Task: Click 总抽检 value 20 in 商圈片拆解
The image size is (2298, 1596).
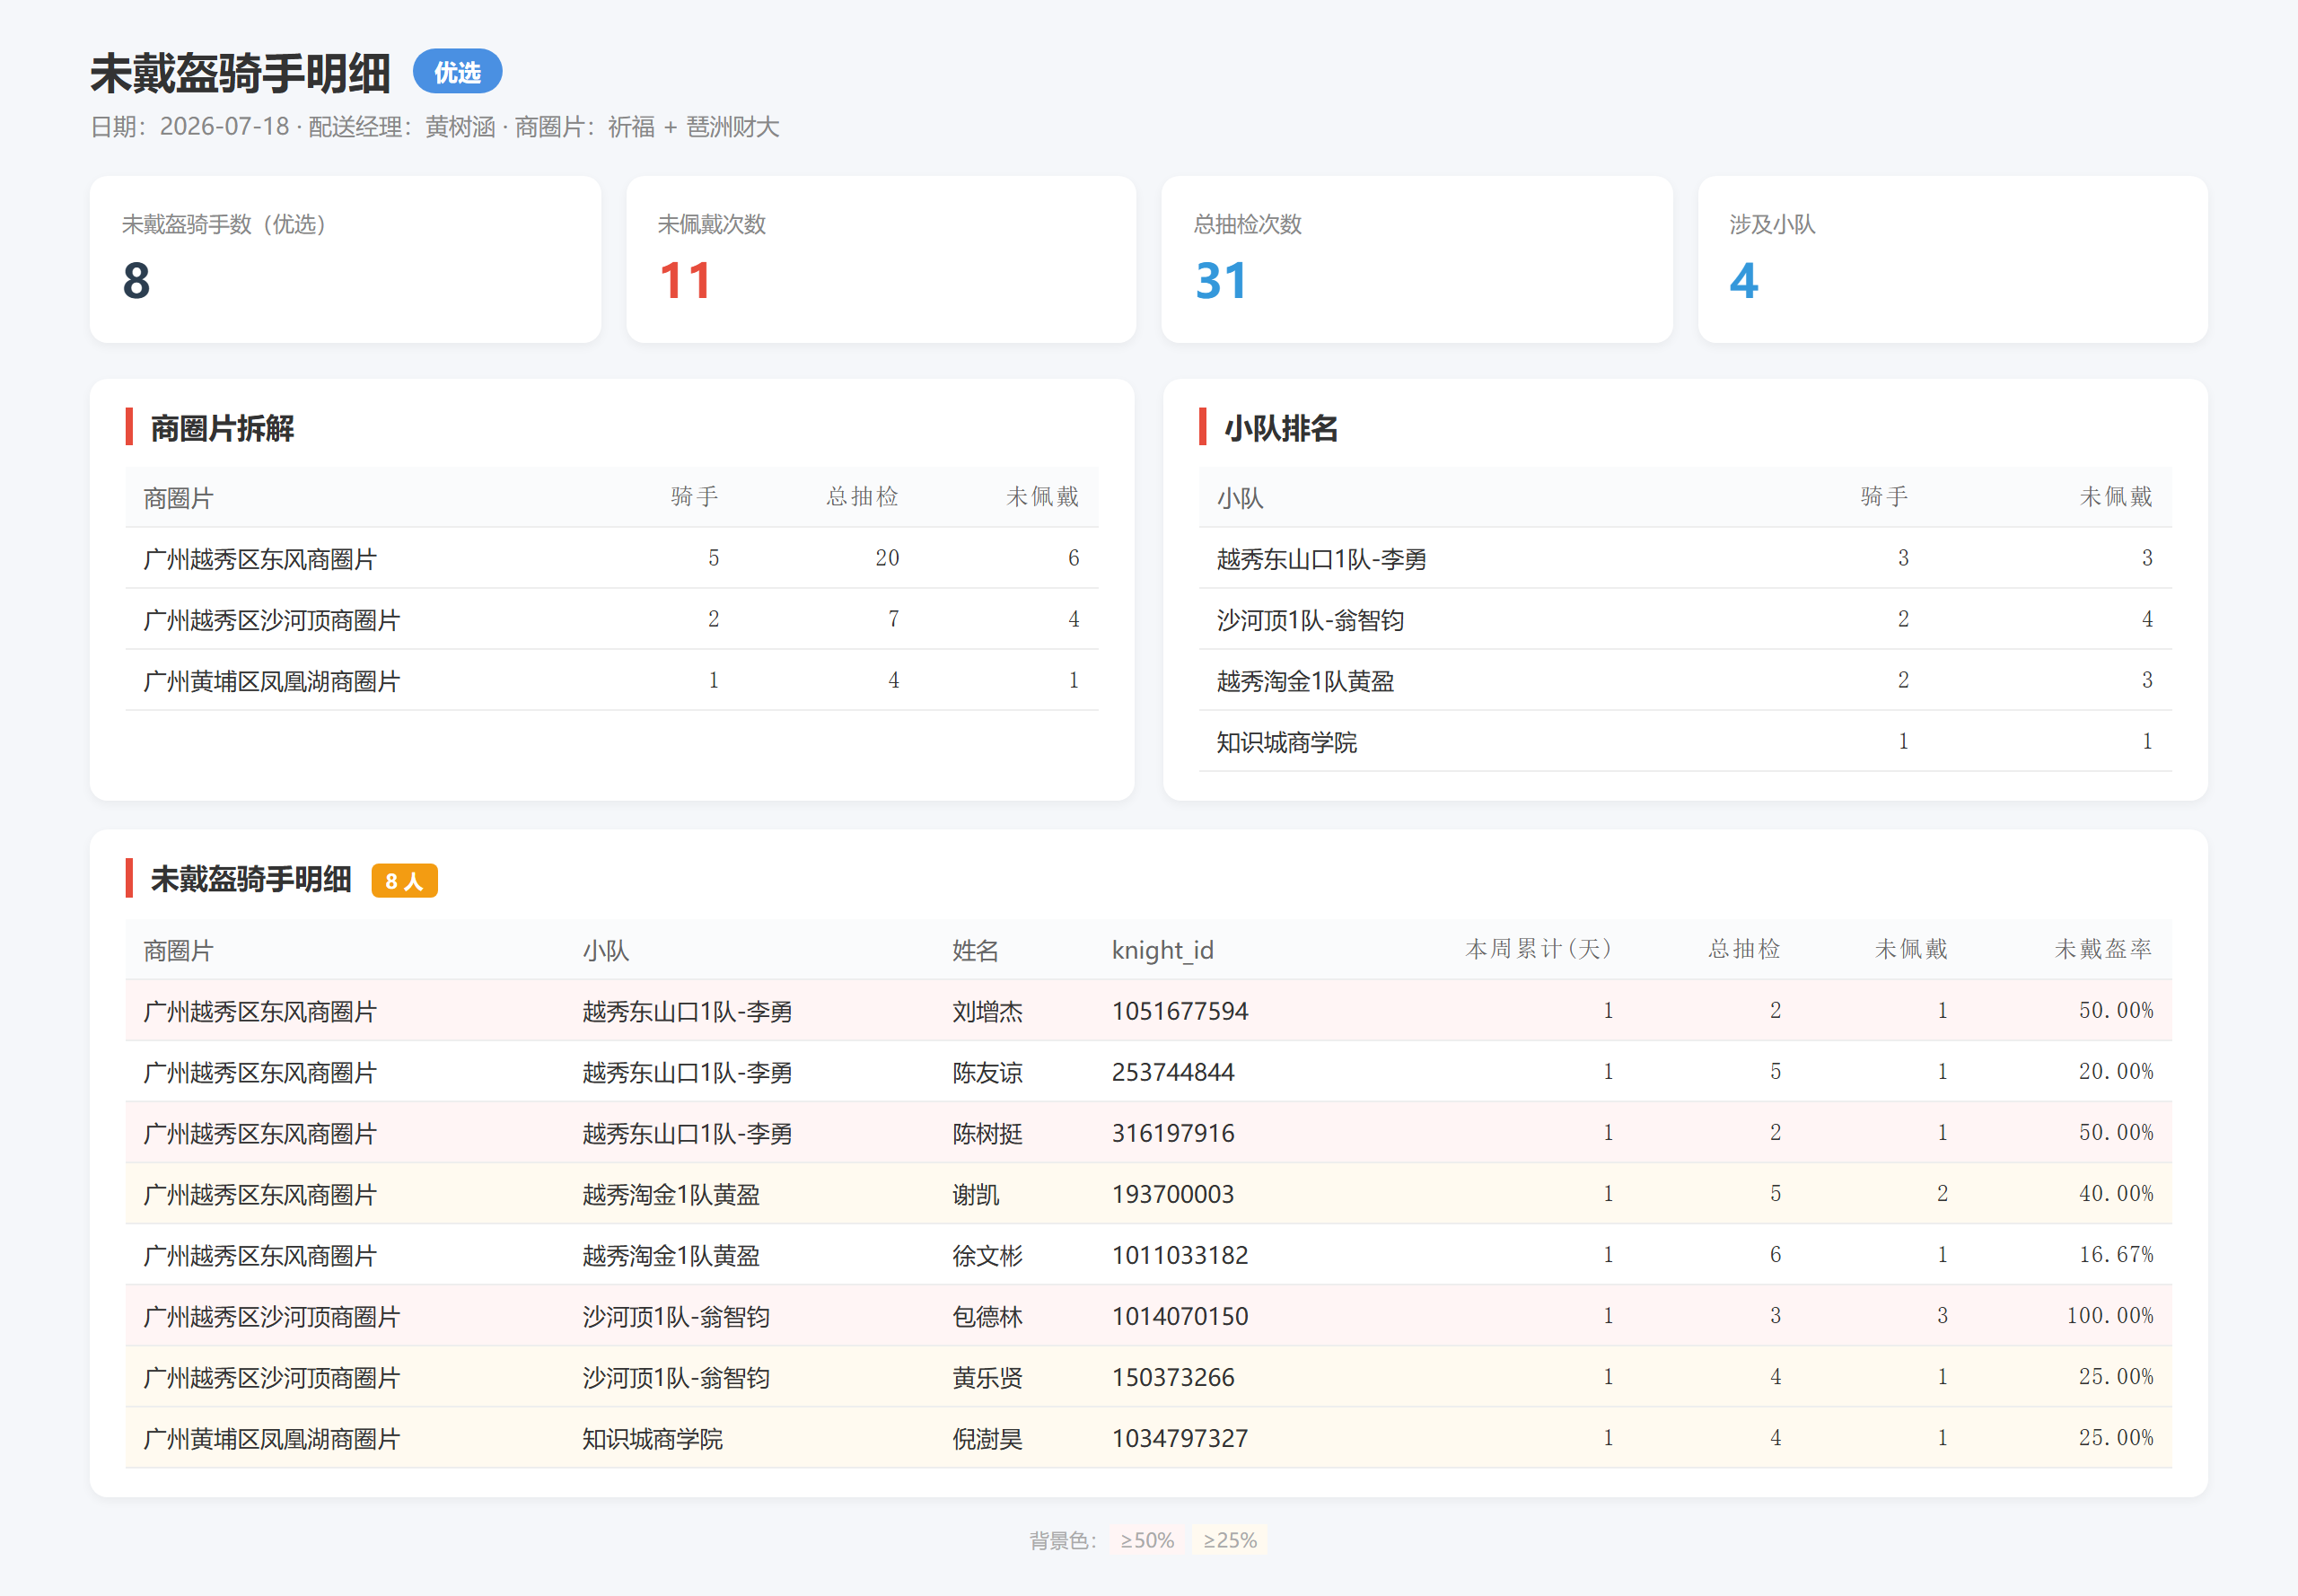Action: (x=887, y=558)
